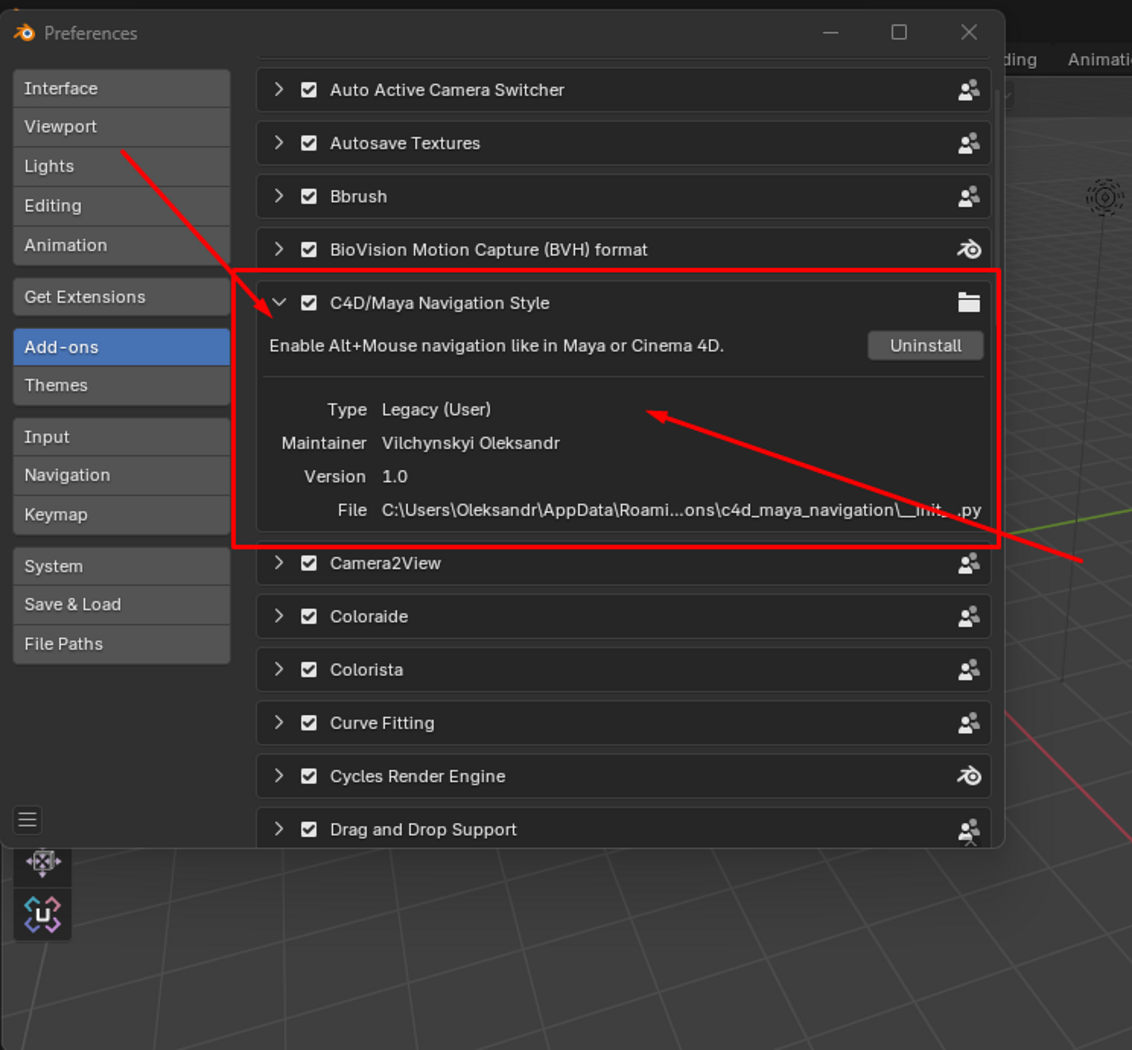Expand the Bbrush add-on details
Viewport: 1132px width, 1050px height.
click(x=279, y=196)
